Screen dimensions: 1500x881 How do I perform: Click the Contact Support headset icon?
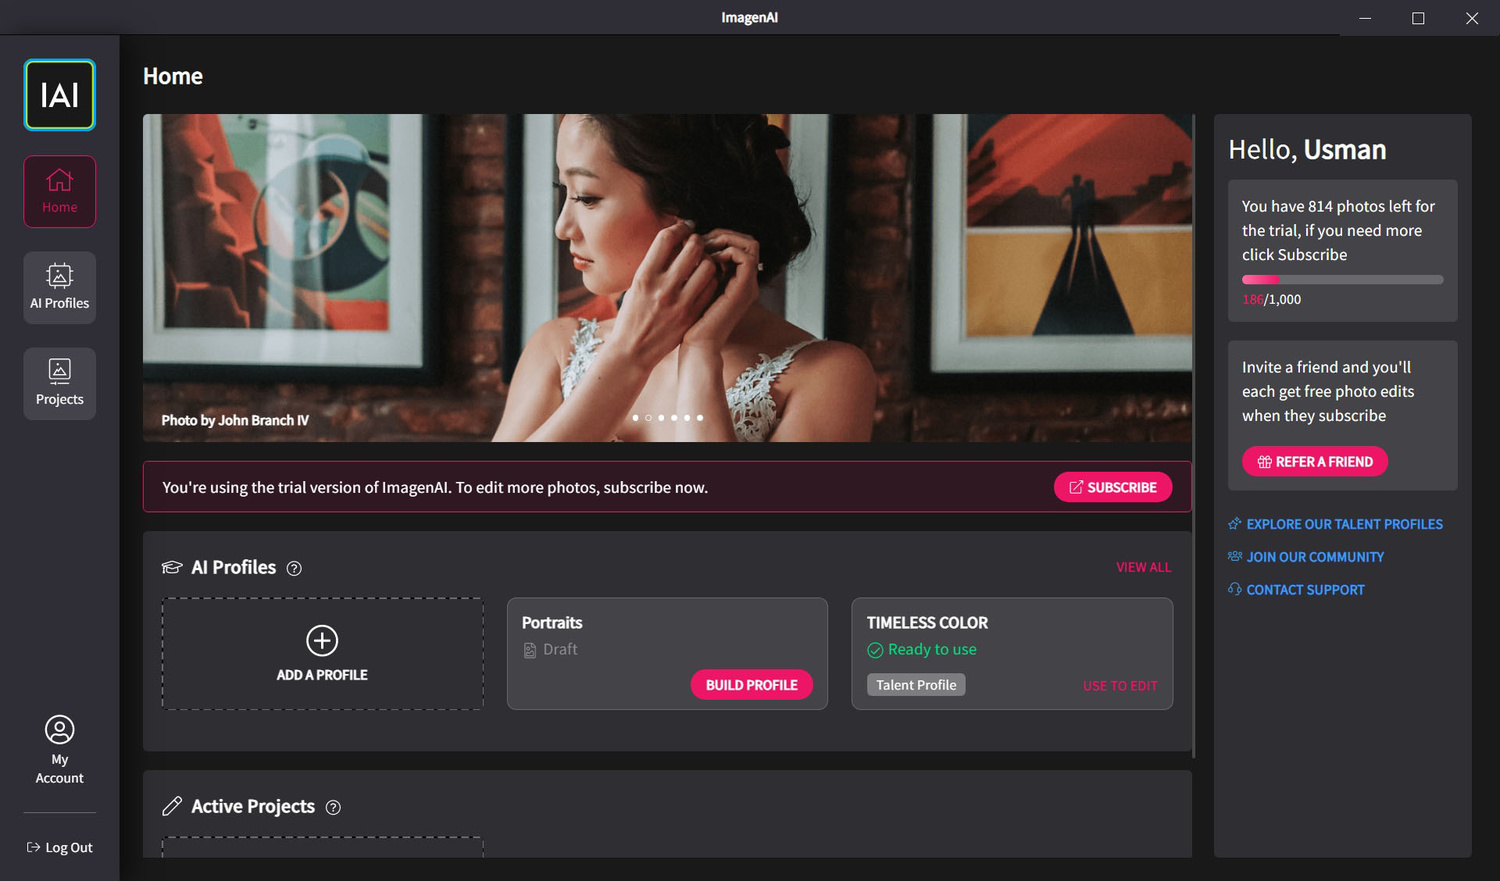point(1235,589)
